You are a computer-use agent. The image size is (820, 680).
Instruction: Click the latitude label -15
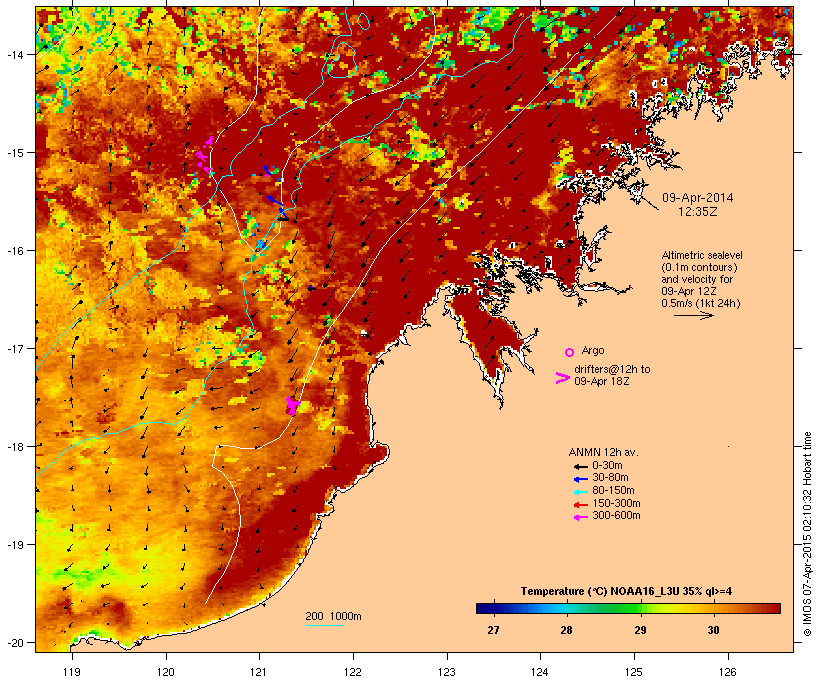click(x=14, y=153)
